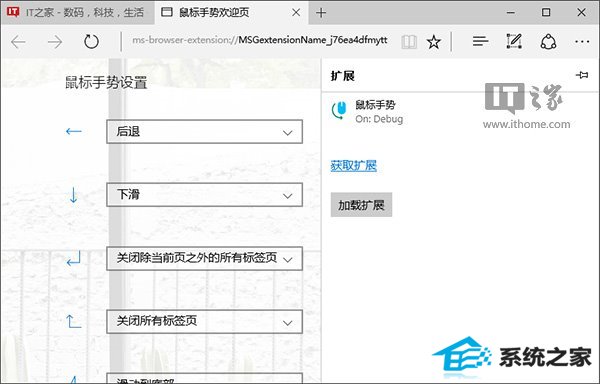
Task: Expand the 关闭除当前页之外的所有标签页 dropdown
Action: (x=204, y=258)
